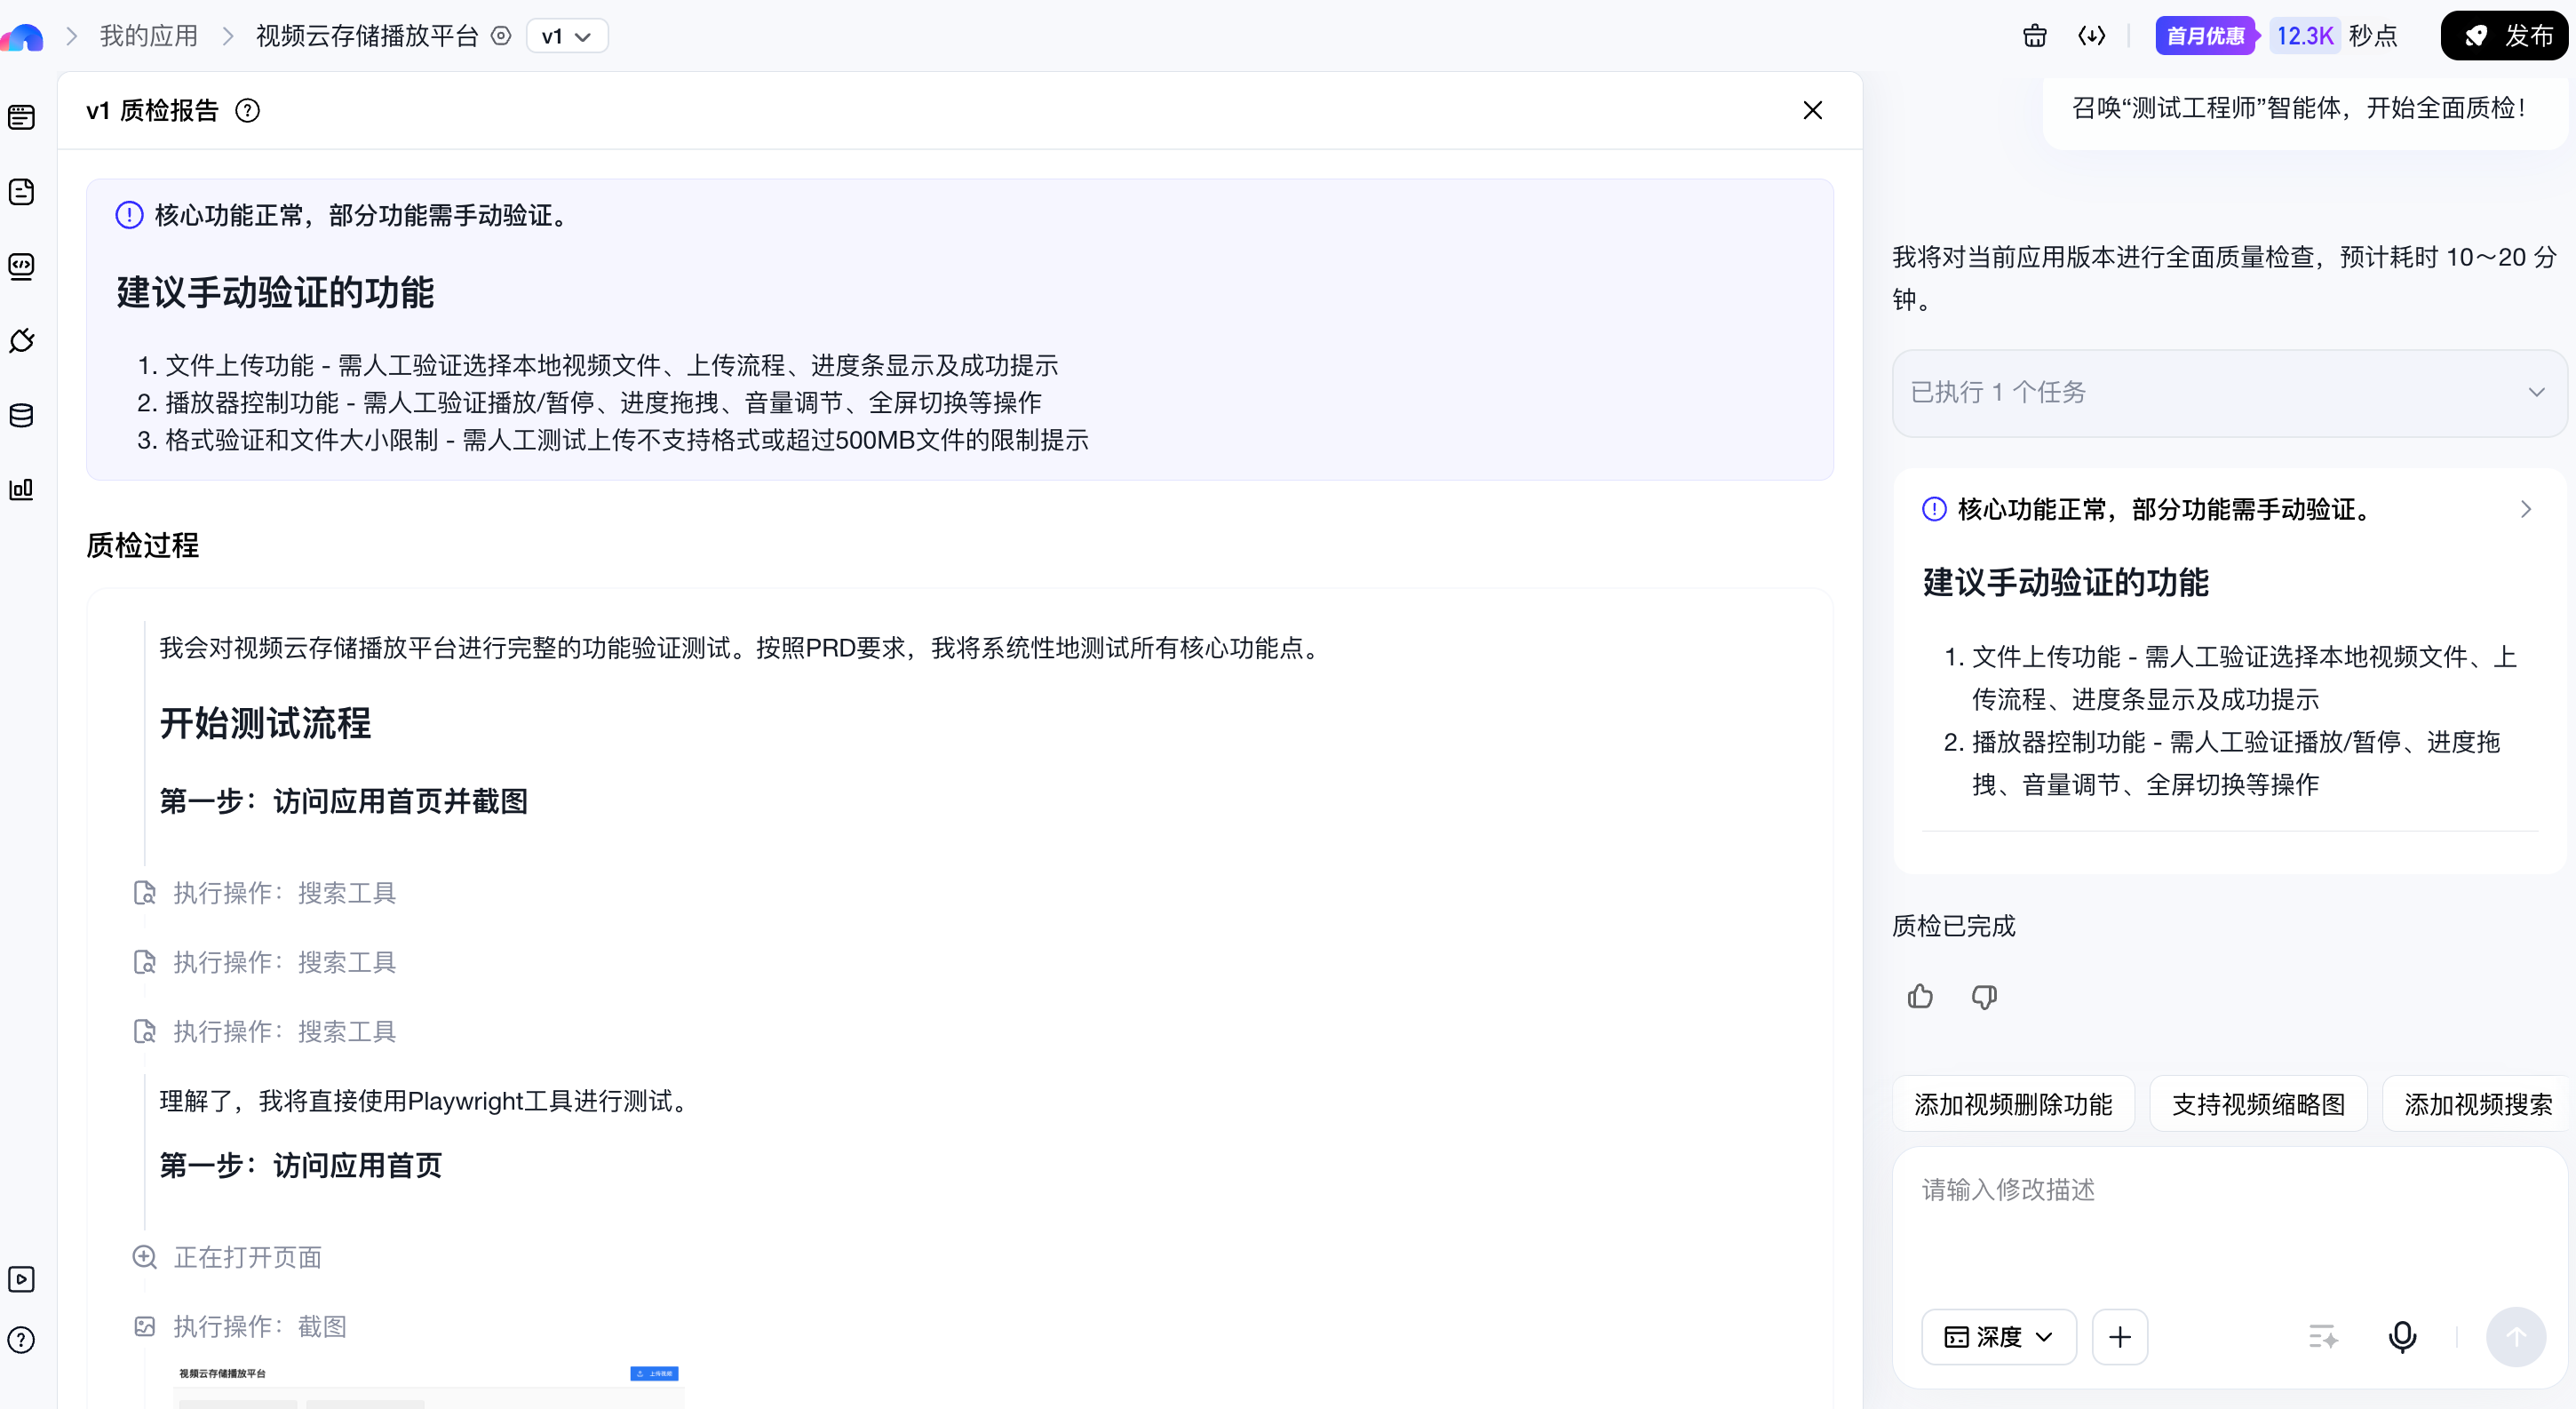2576x1409 pixels.
Task: Click the 执行操作：截图 step
Action: pyautogui.click(x=240, y=1327)
